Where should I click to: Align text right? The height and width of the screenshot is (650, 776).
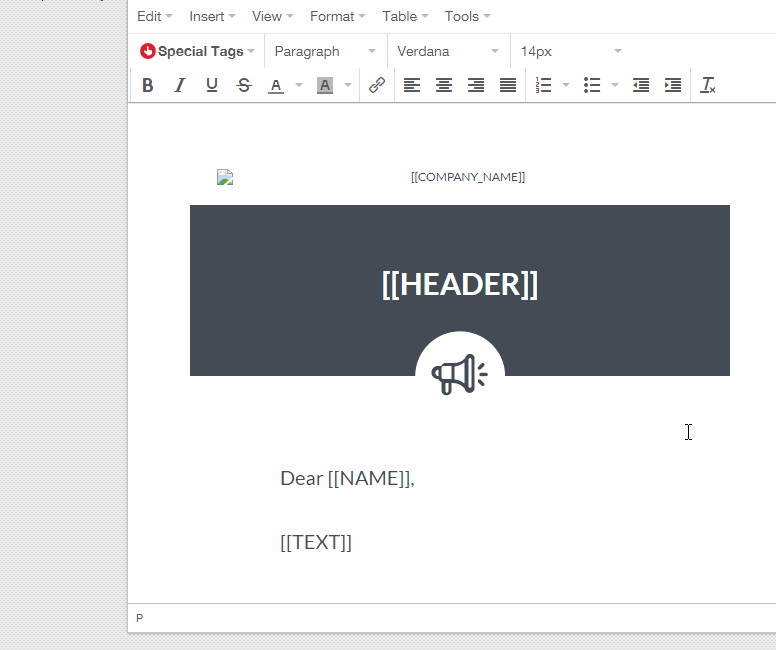point(476,85)
